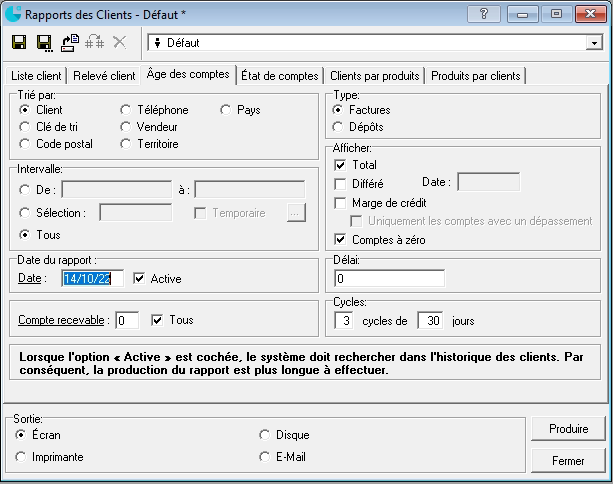Click the application logo in title bar
613x484 pixels.
(12, 14)
